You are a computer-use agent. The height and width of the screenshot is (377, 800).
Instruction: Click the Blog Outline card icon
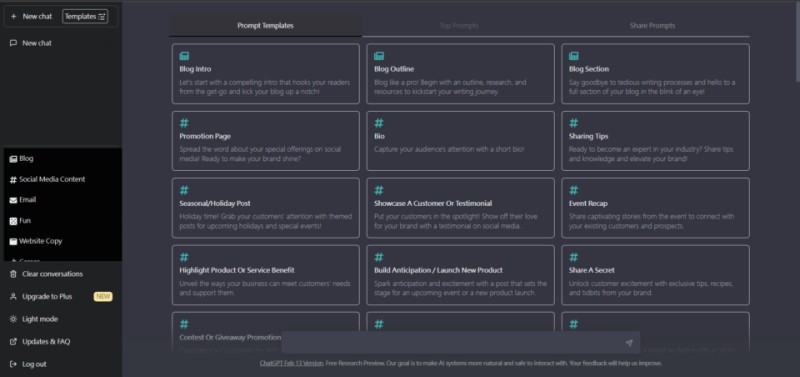[x=379, y=56]
